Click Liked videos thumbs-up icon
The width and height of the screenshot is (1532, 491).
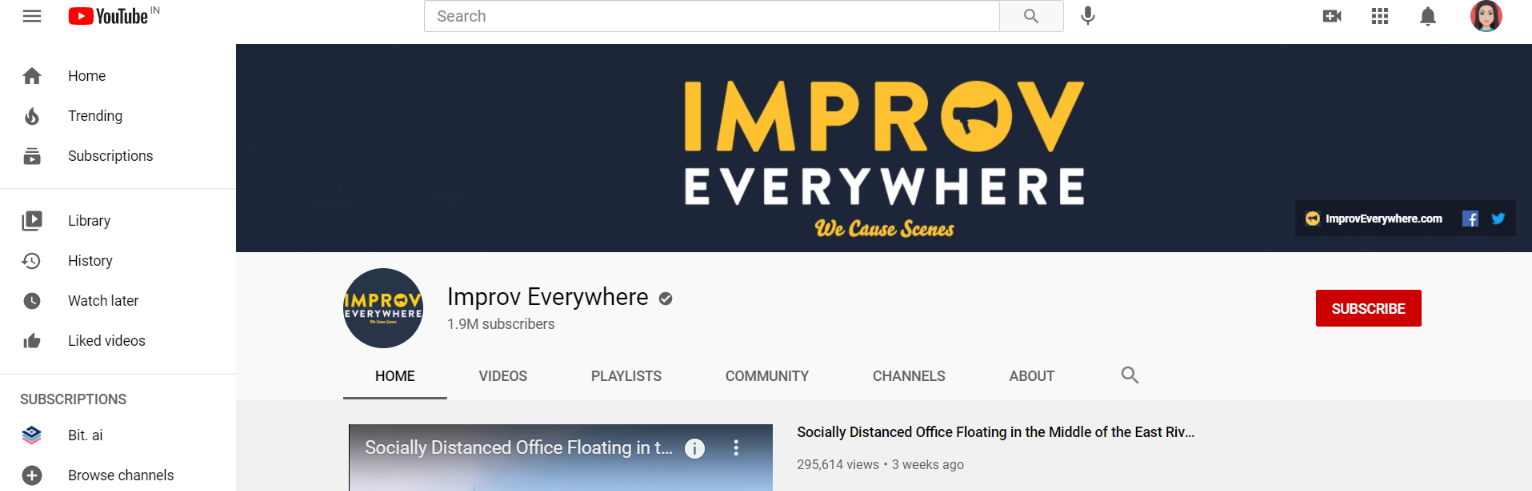(x=32, y=341)
